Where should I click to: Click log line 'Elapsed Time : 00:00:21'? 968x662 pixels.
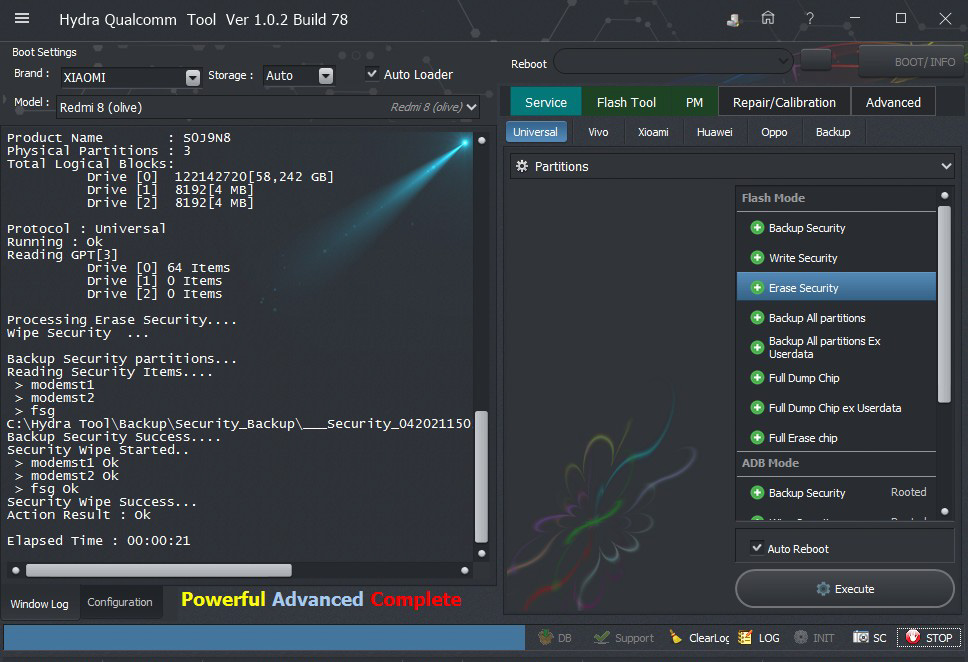pos(99,540)
